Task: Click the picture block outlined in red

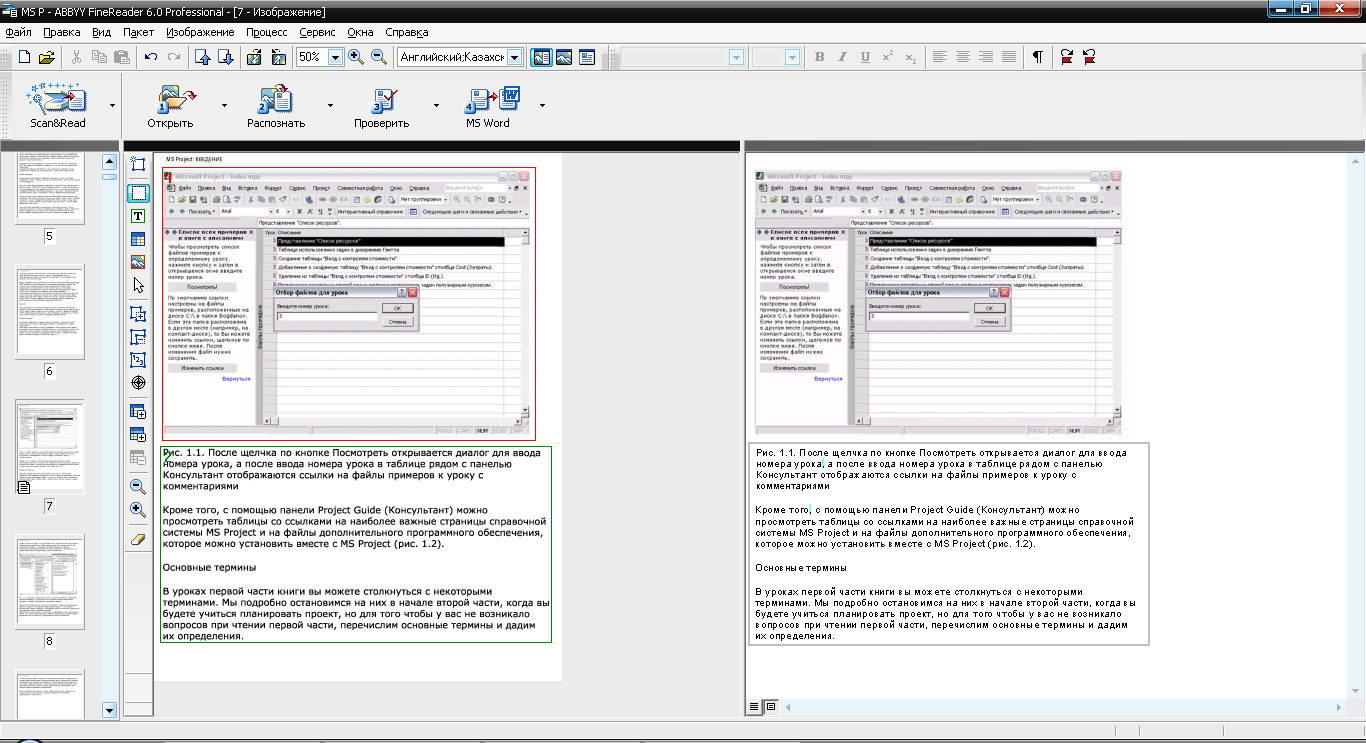Action: tap(349, 304)
